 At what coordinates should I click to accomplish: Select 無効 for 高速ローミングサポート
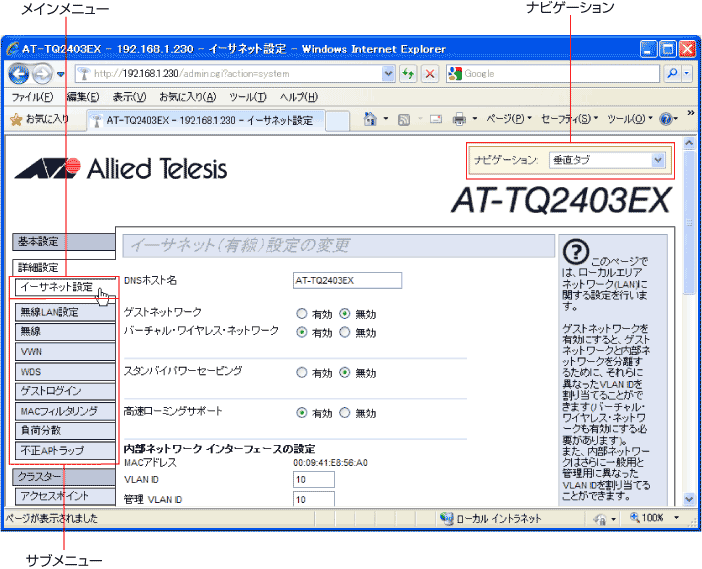344,413
